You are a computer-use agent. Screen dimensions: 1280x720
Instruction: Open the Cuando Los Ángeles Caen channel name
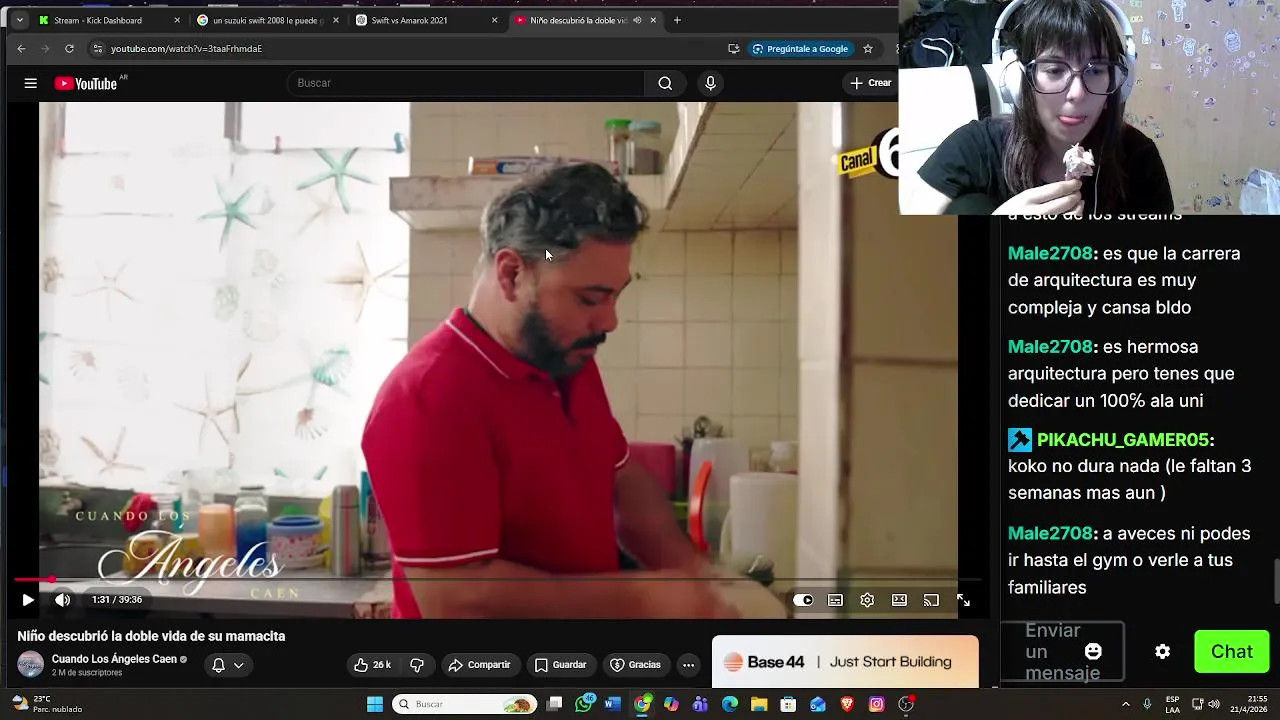click(x=114, y=659)
